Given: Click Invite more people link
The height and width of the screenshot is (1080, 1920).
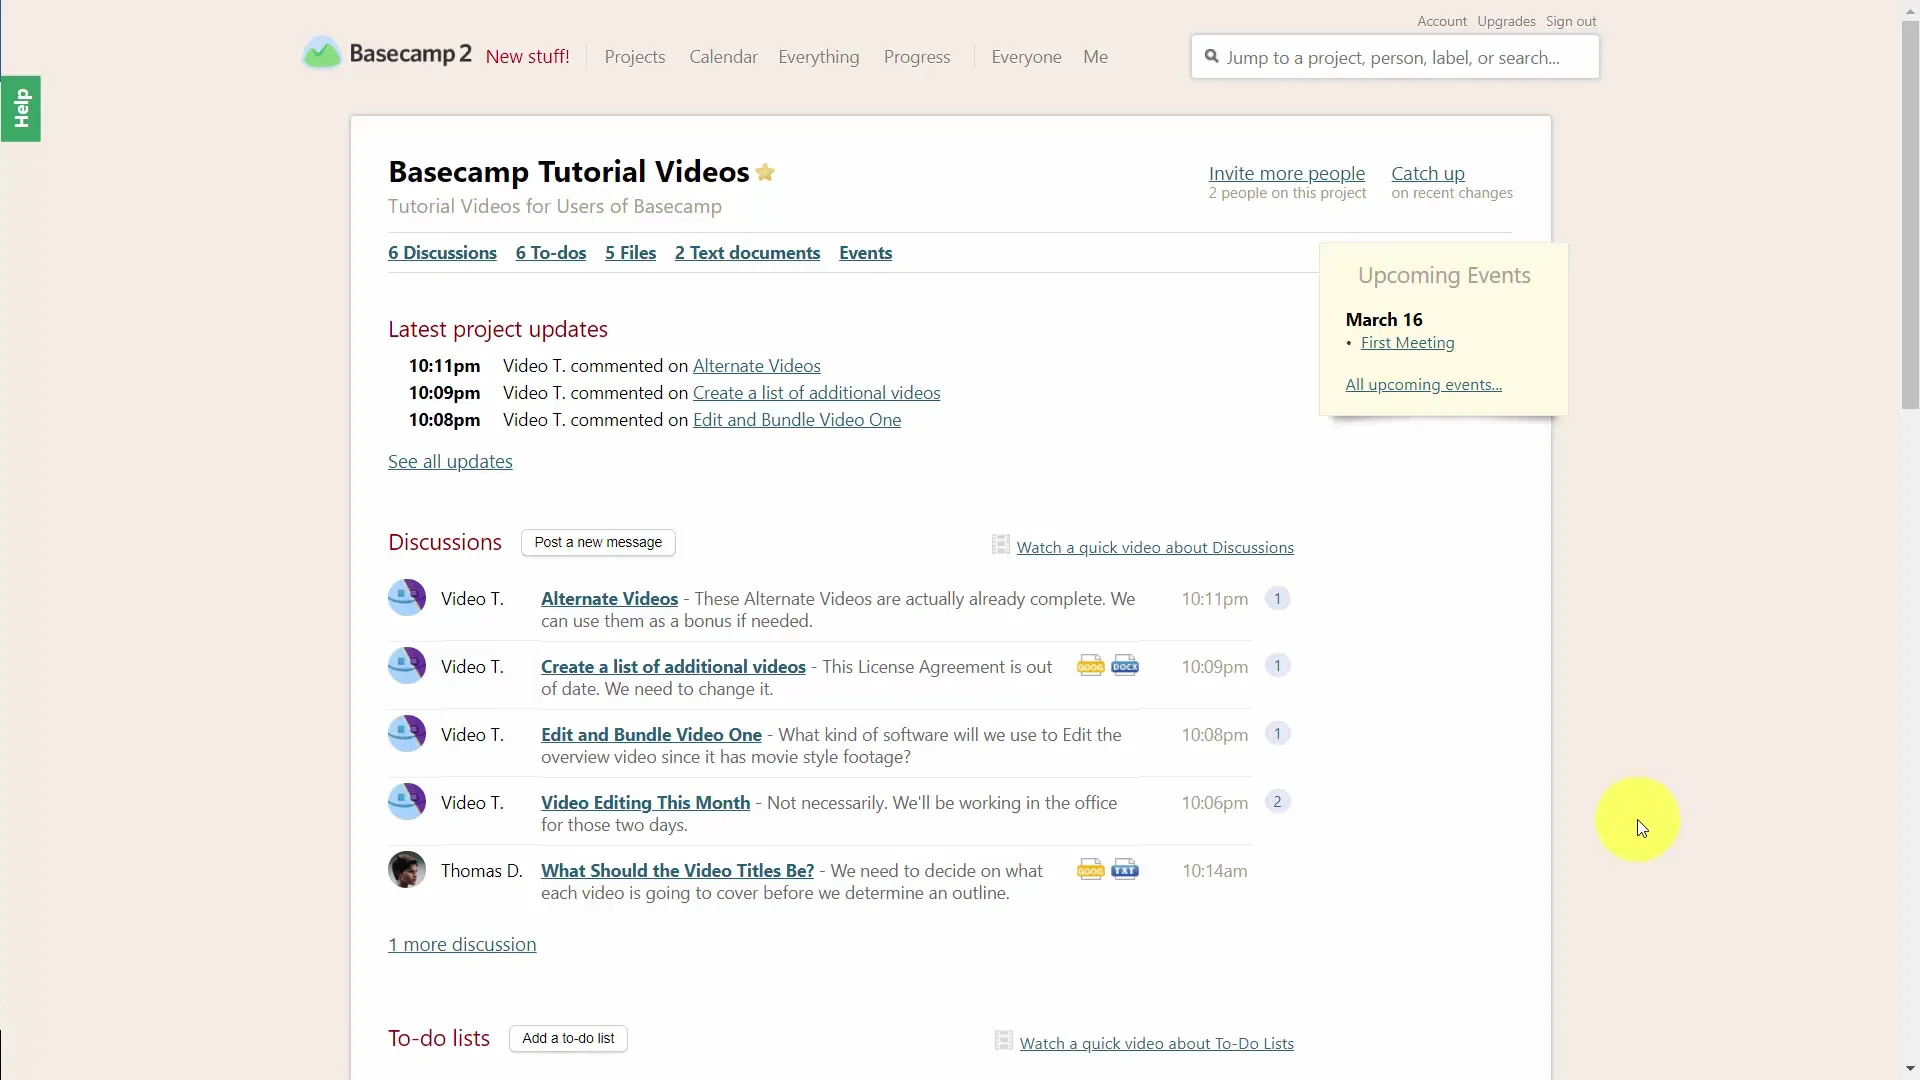Looking at the screenshot, I should point(1286,173).
